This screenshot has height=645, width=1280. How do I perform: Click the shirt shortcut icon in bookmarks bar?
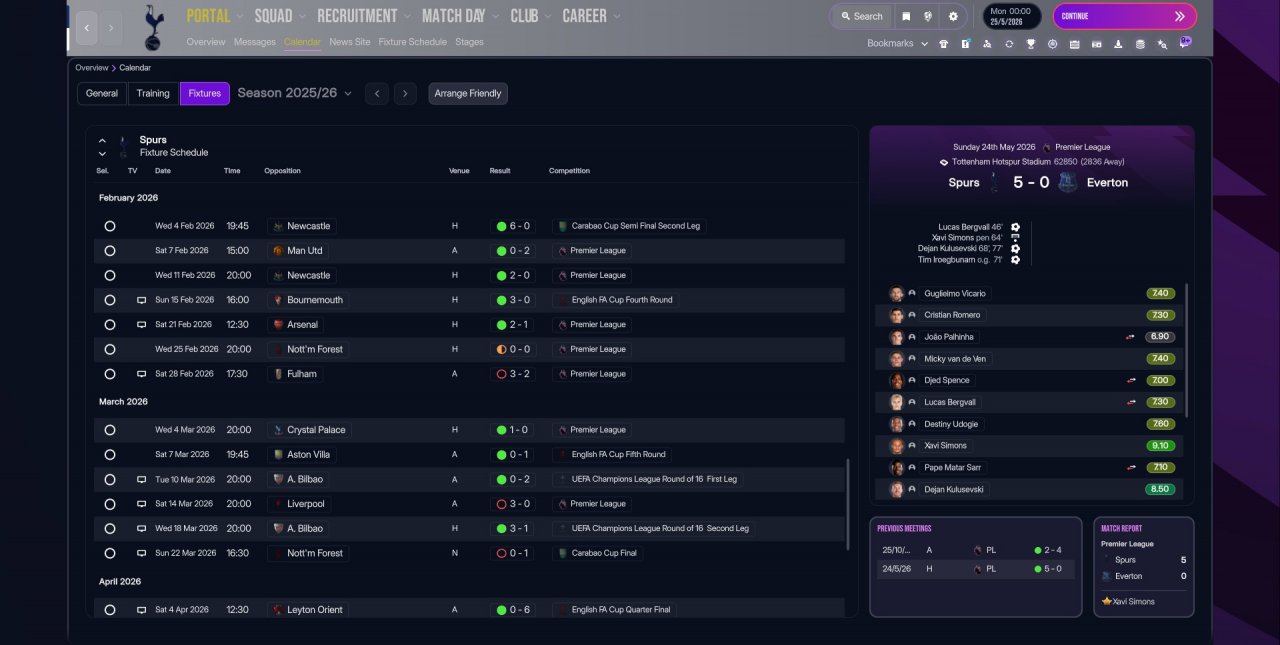(943, 44)
